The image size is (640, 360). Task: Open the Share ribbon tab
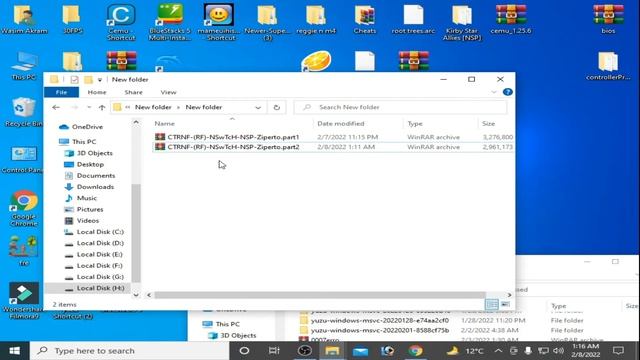coord(133,92)
